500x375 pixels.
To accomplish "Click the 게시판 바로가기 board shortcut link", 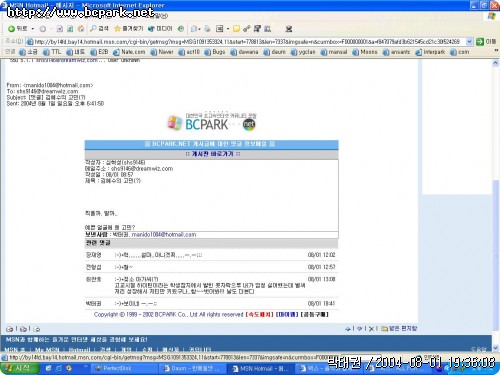I will [212, 154].
